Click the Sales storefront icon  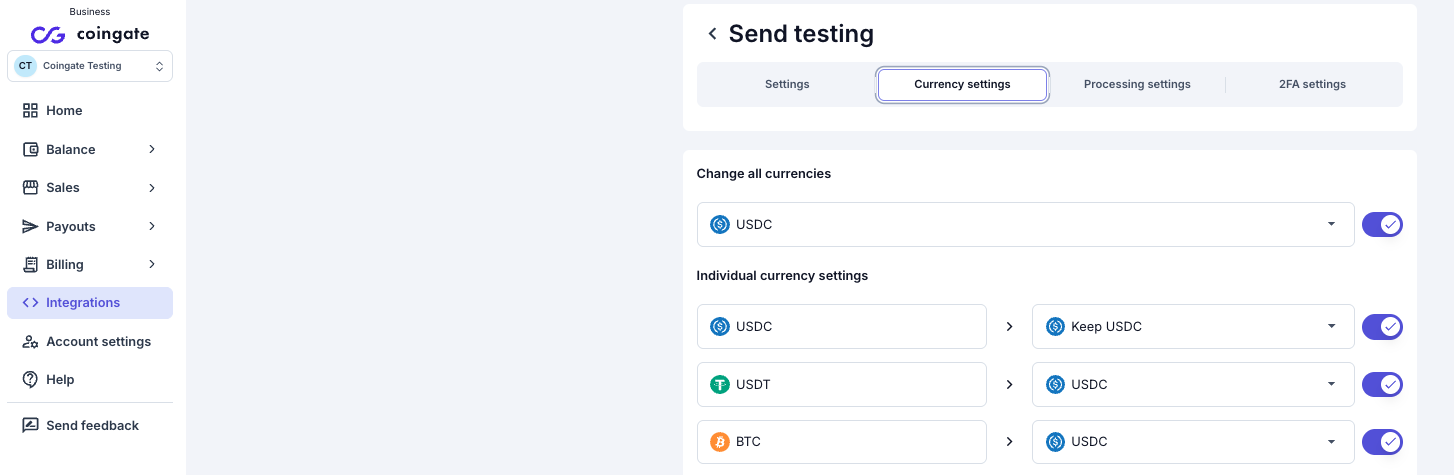[30, 188]
